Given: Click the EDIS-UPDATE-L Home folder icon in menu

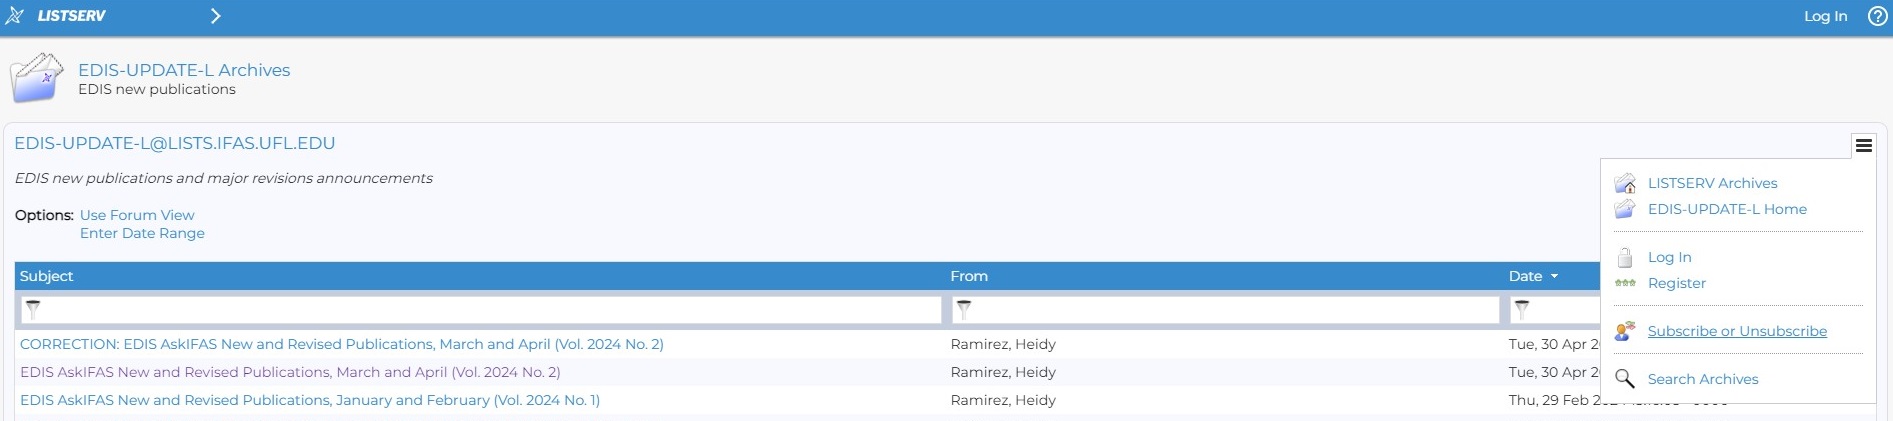Looking at the screenshot, I should [x=1625, y=209].
